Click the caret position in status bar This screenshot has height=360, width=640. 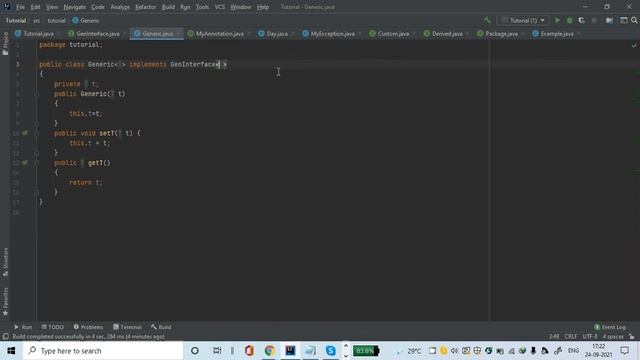pyautogui.click(x=554, y=336)
